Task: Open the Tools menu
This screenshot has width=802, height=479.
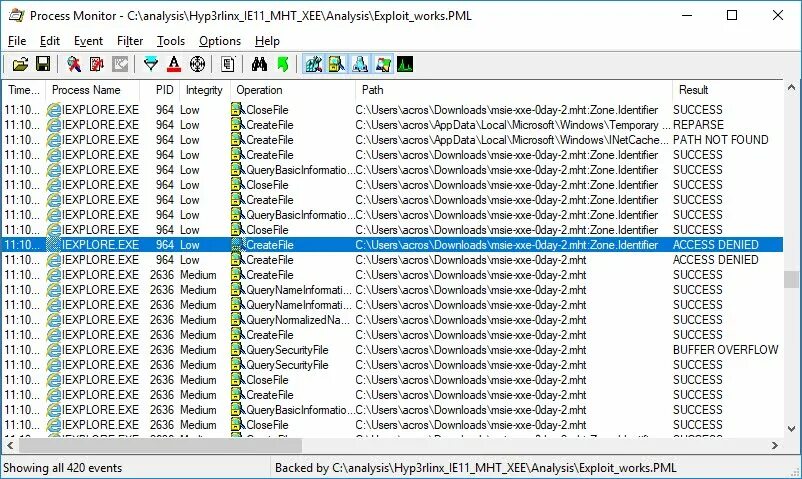Action: point(171,41)
